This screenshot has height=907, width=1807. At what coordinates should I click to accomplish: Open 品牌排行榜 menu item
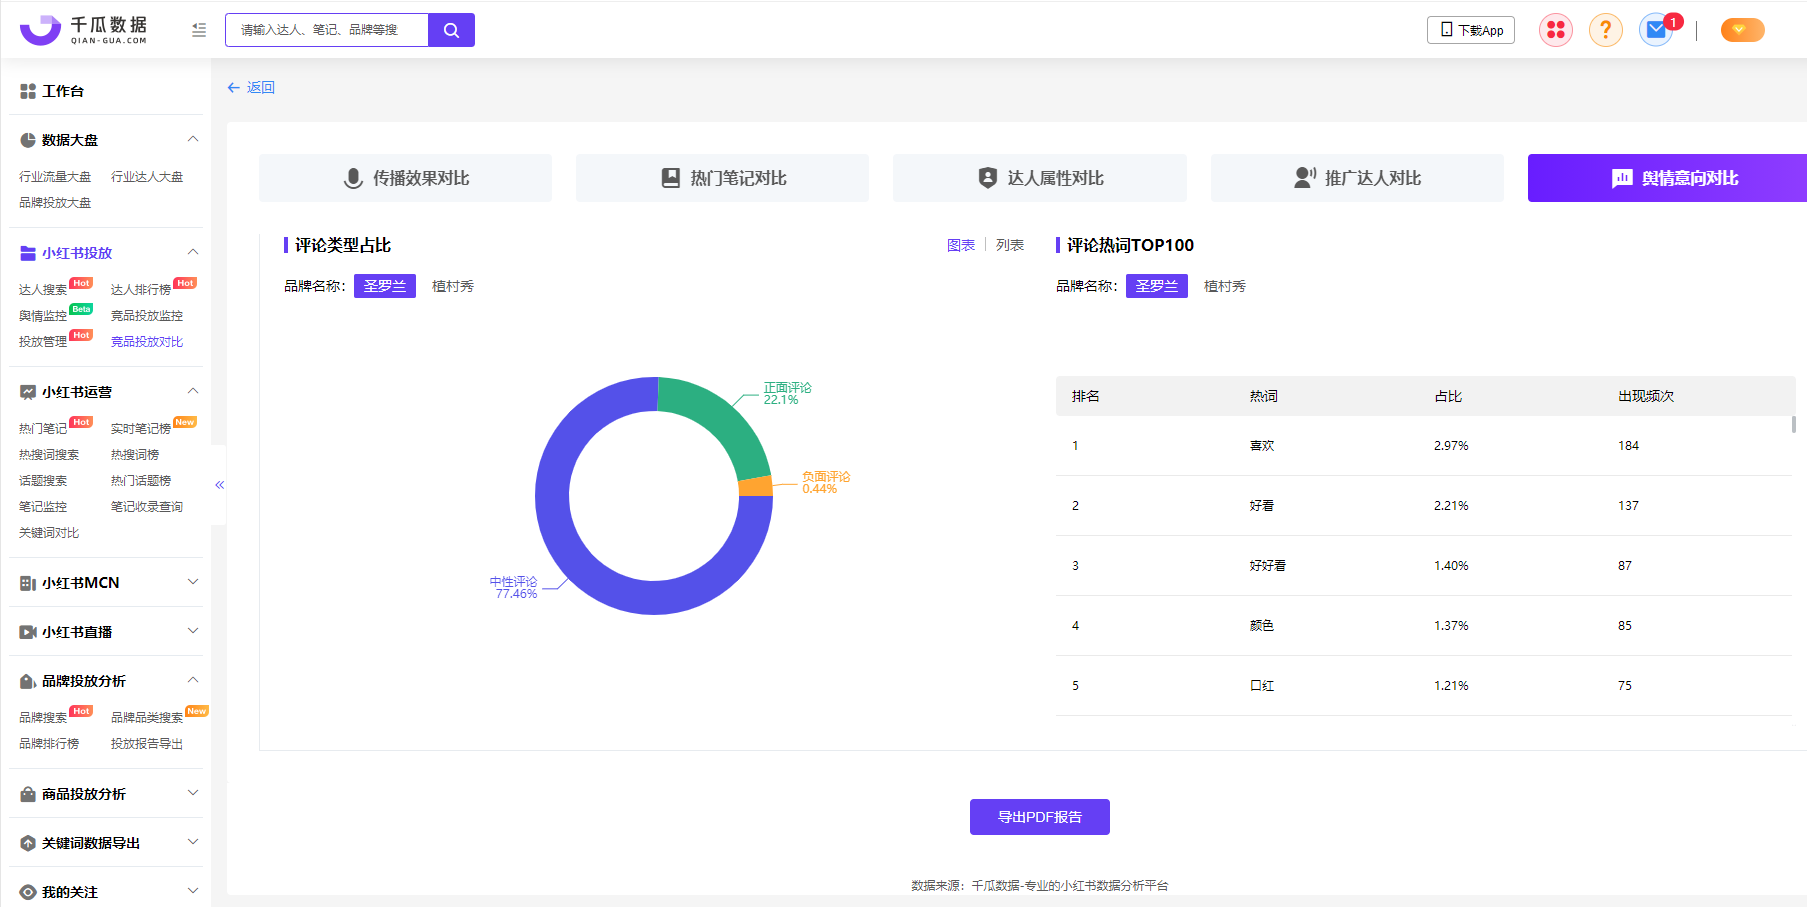[49, 744]
